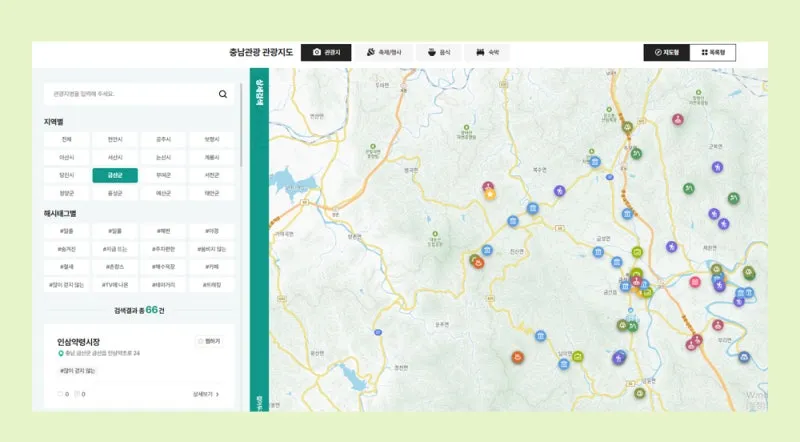Image resolution: width=800 pixels, height=442 pixels.
Task: Click the search magnifier icon
Action: [x=223, y=94]
